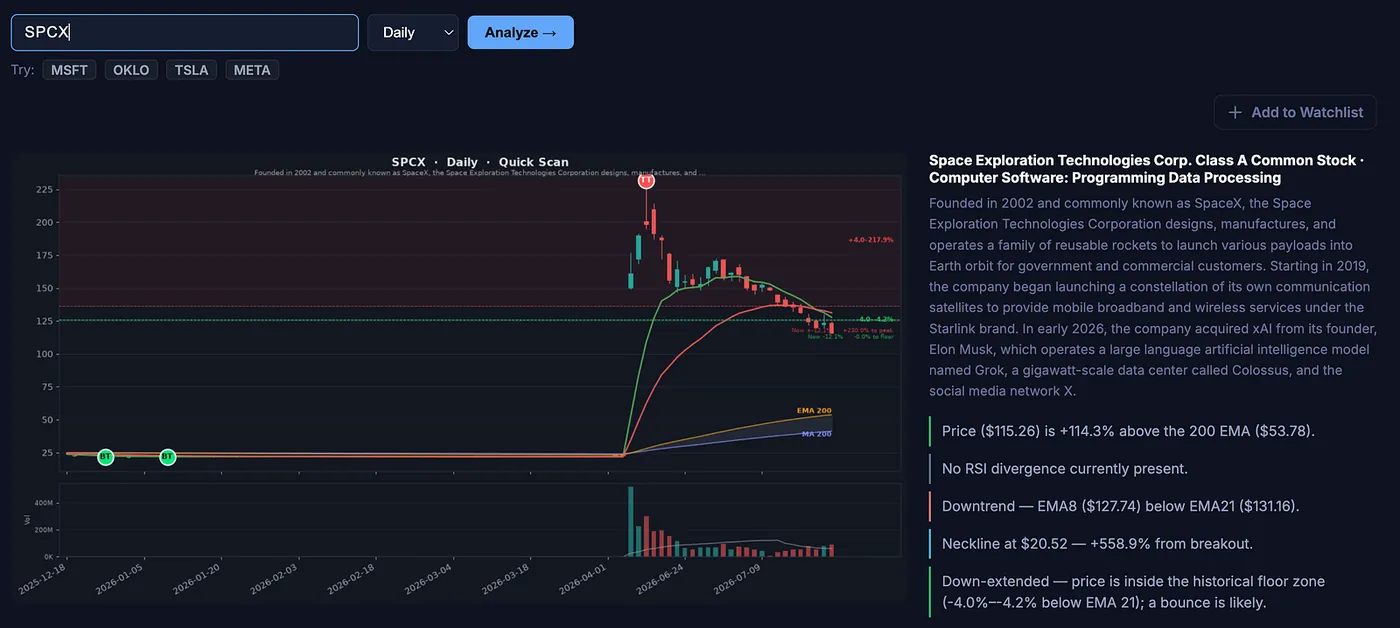1400x628 pixels.
Task: Click the 'Downtrend — EMA8 ($127.74)' line
Action: point(1121,506)
